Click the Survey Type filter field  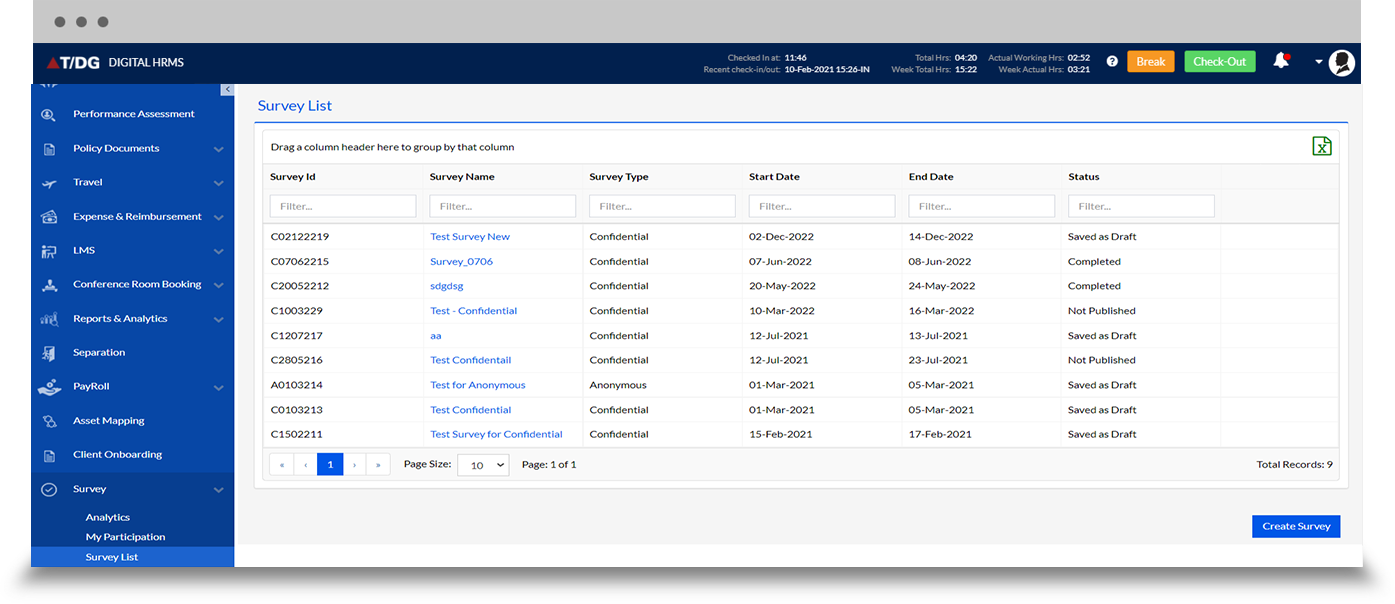pos(662,206)
